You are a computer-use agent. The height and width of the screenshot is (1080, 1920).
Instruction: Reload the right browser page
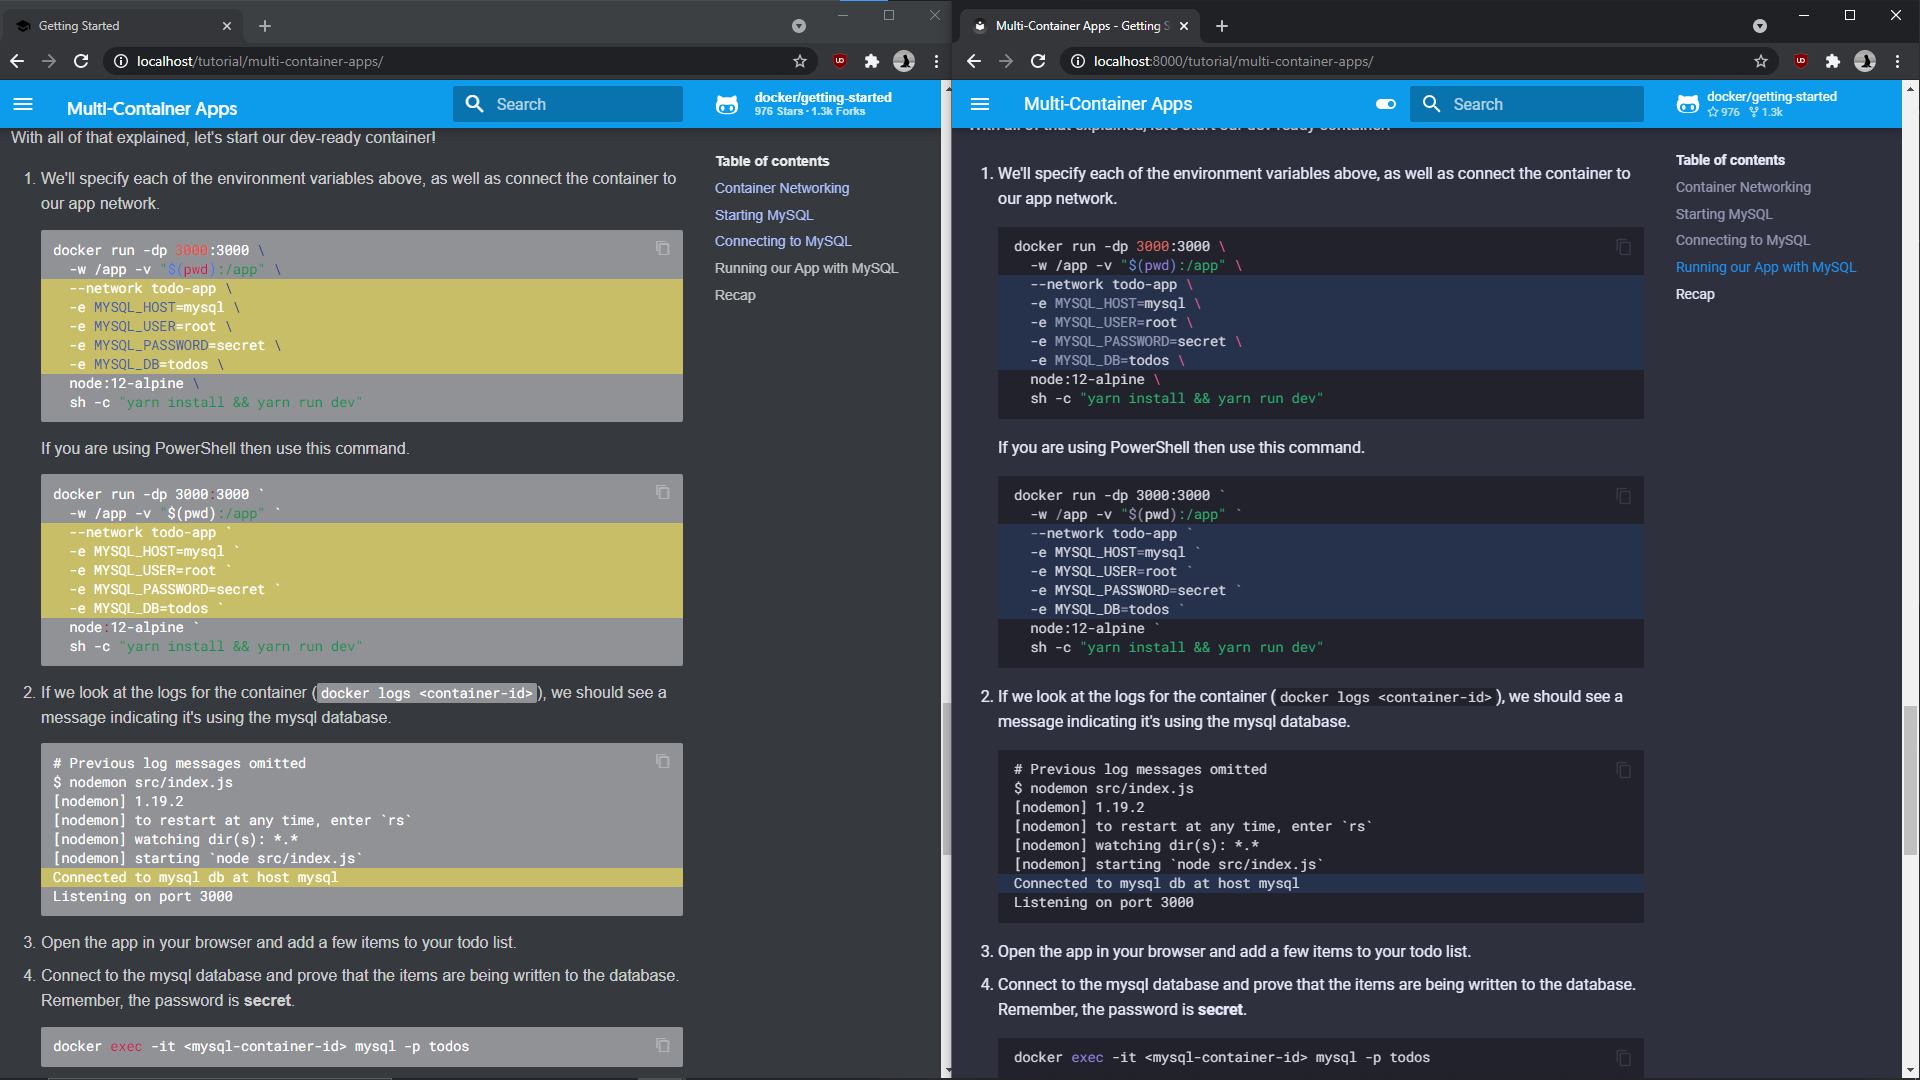pyautogui.click(x=1038, y=62)
